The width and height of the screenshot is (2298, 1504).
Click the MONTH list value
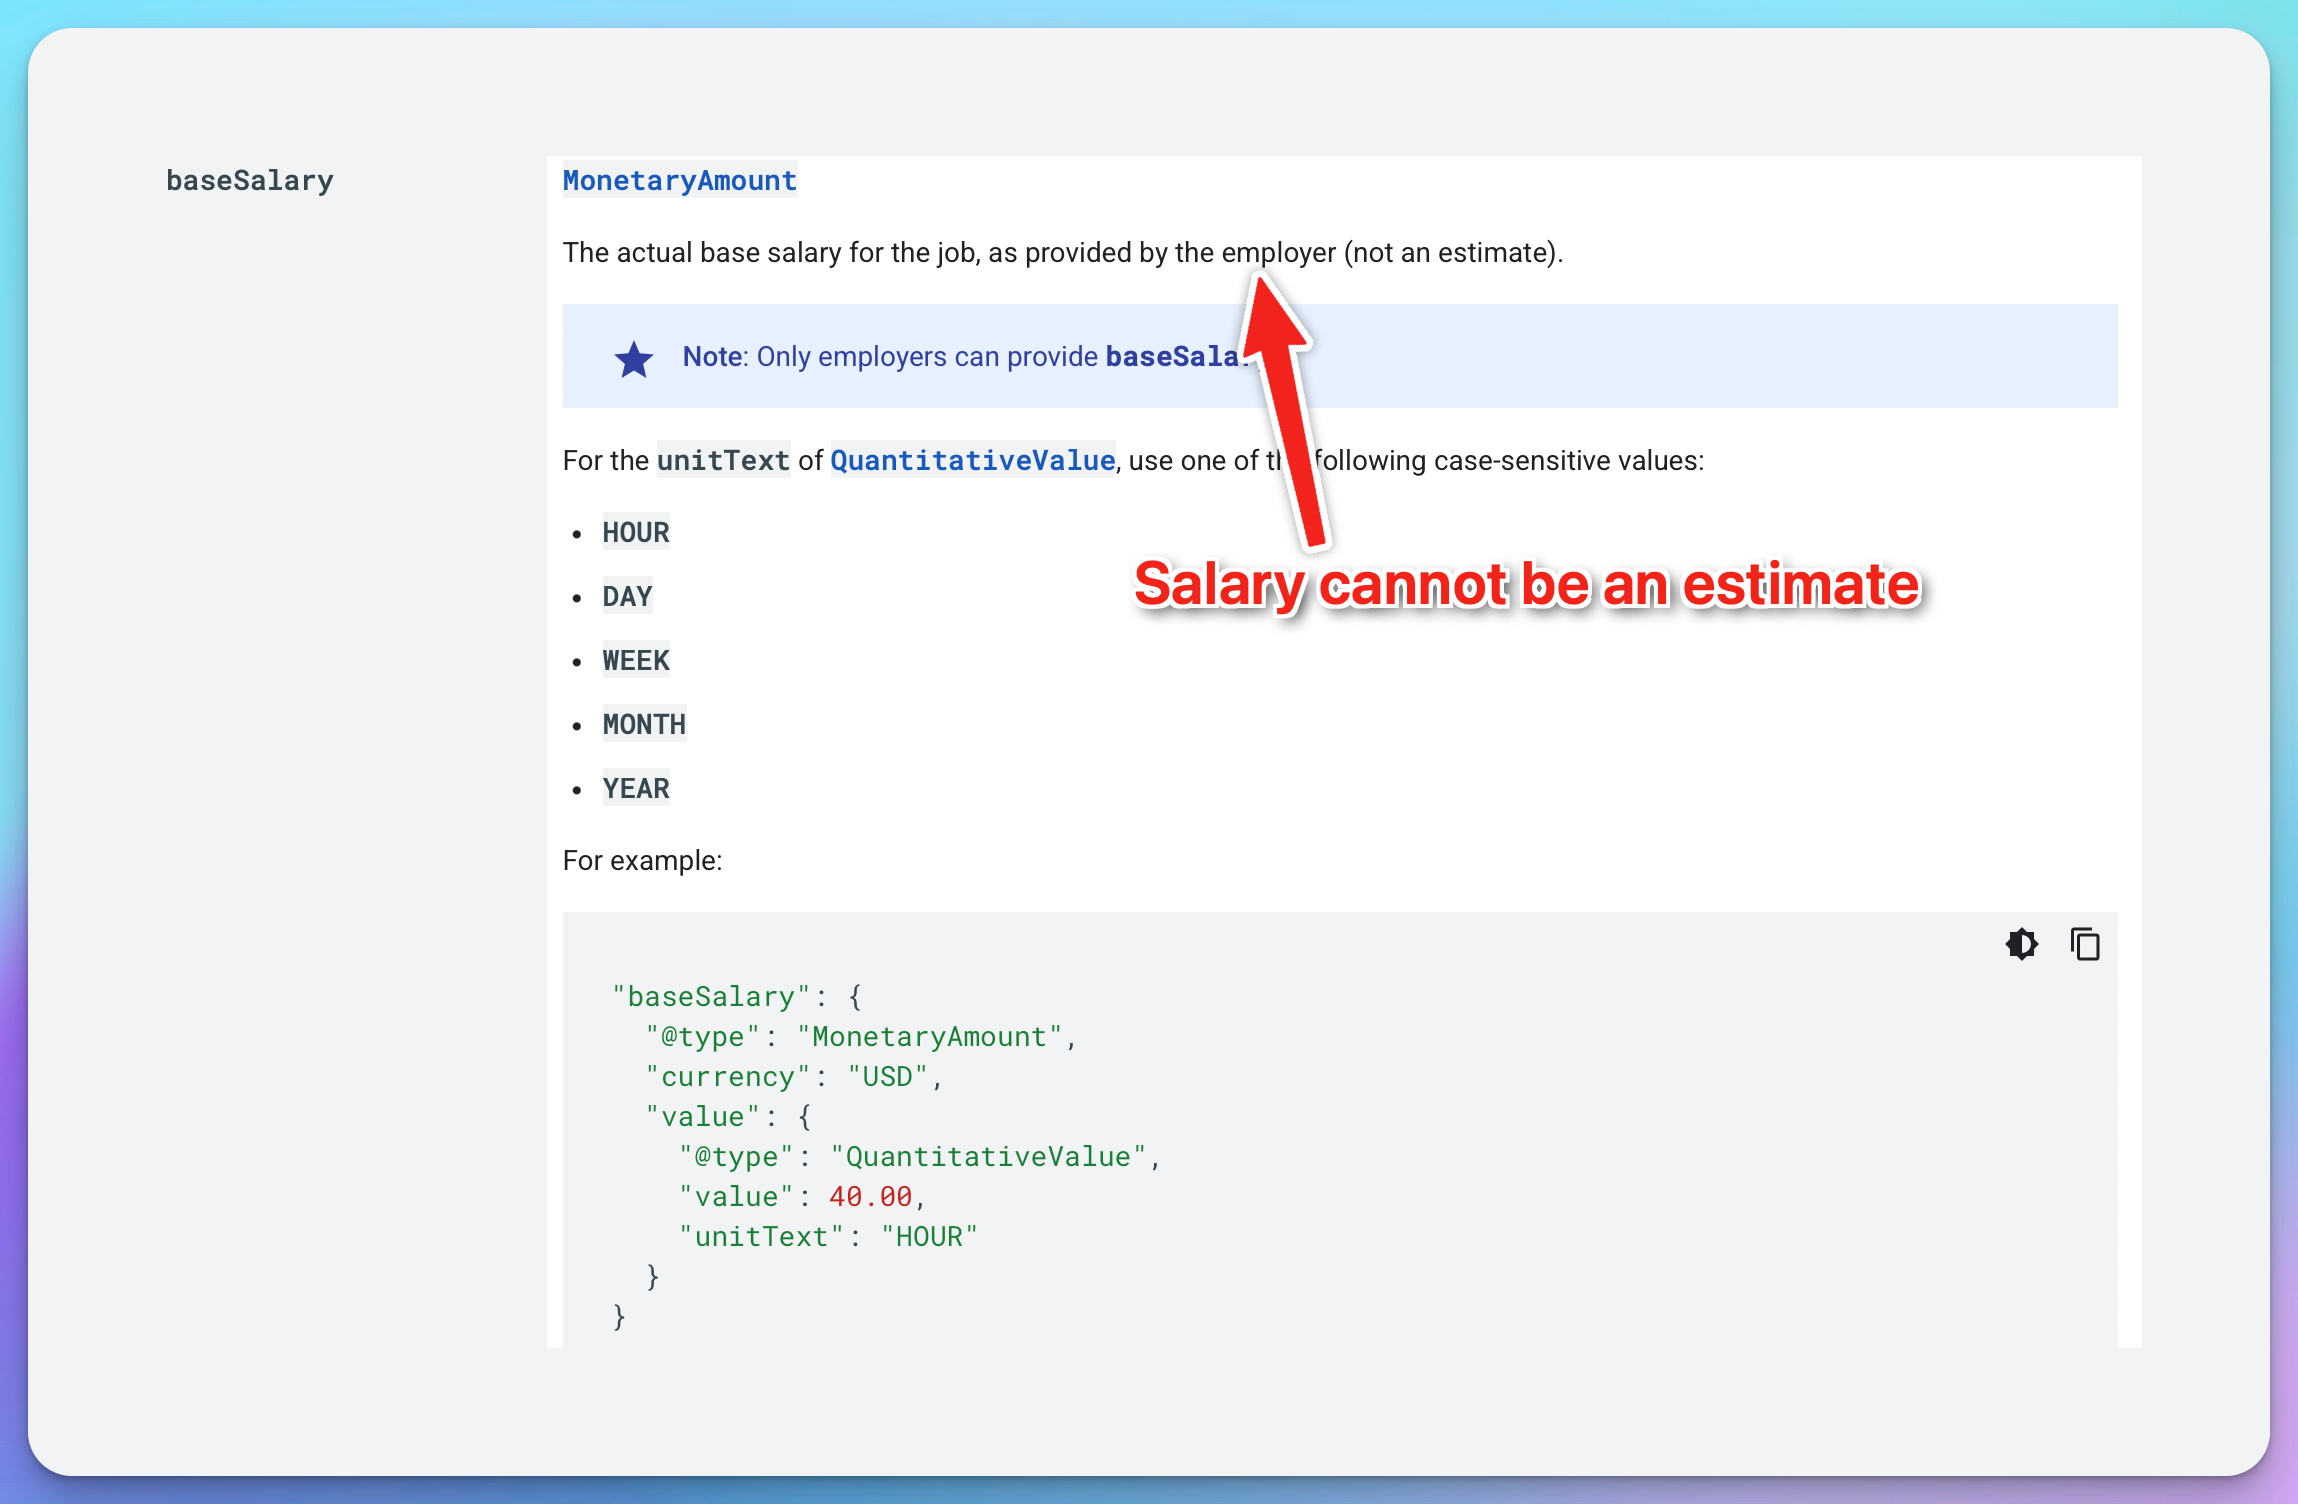click(x=644, y=724)
